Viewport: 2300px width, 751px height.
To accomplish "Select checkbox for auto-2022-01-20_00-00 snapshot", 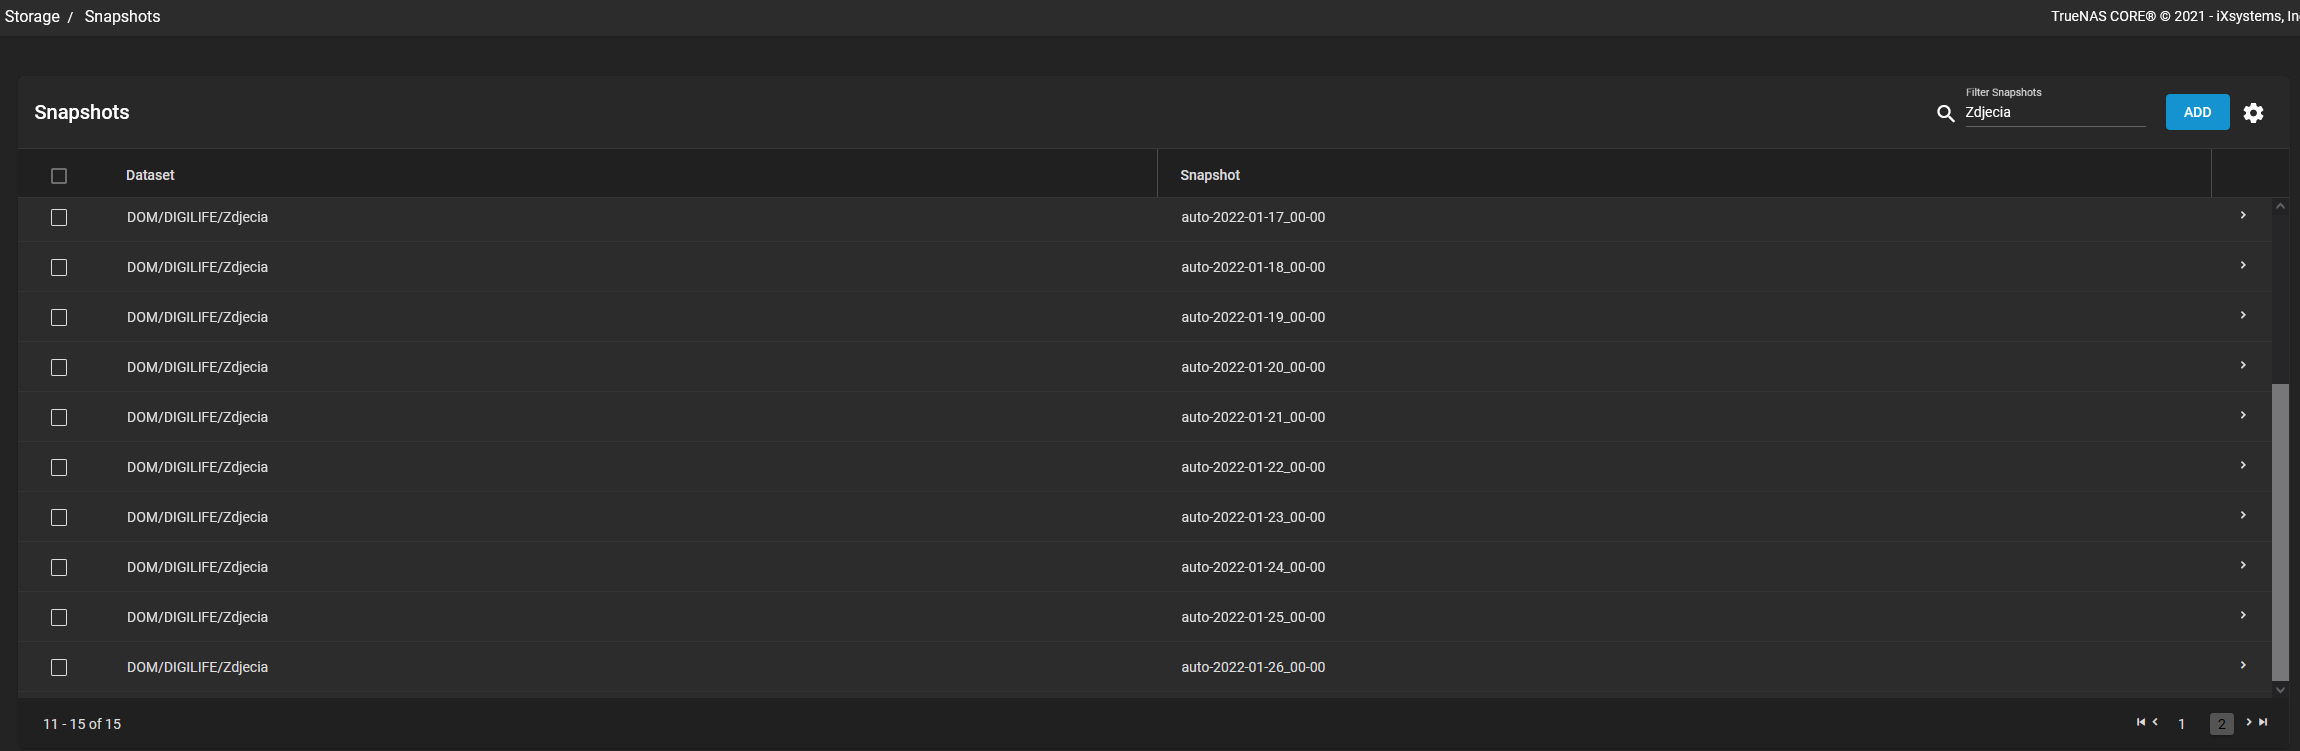I will pyautogui.click(x=59, y=368).
